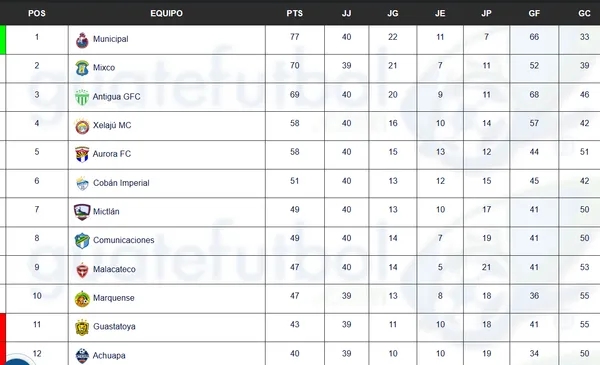Click the POS column header
This screenshot has height=365, width=600.
point(37,13)
